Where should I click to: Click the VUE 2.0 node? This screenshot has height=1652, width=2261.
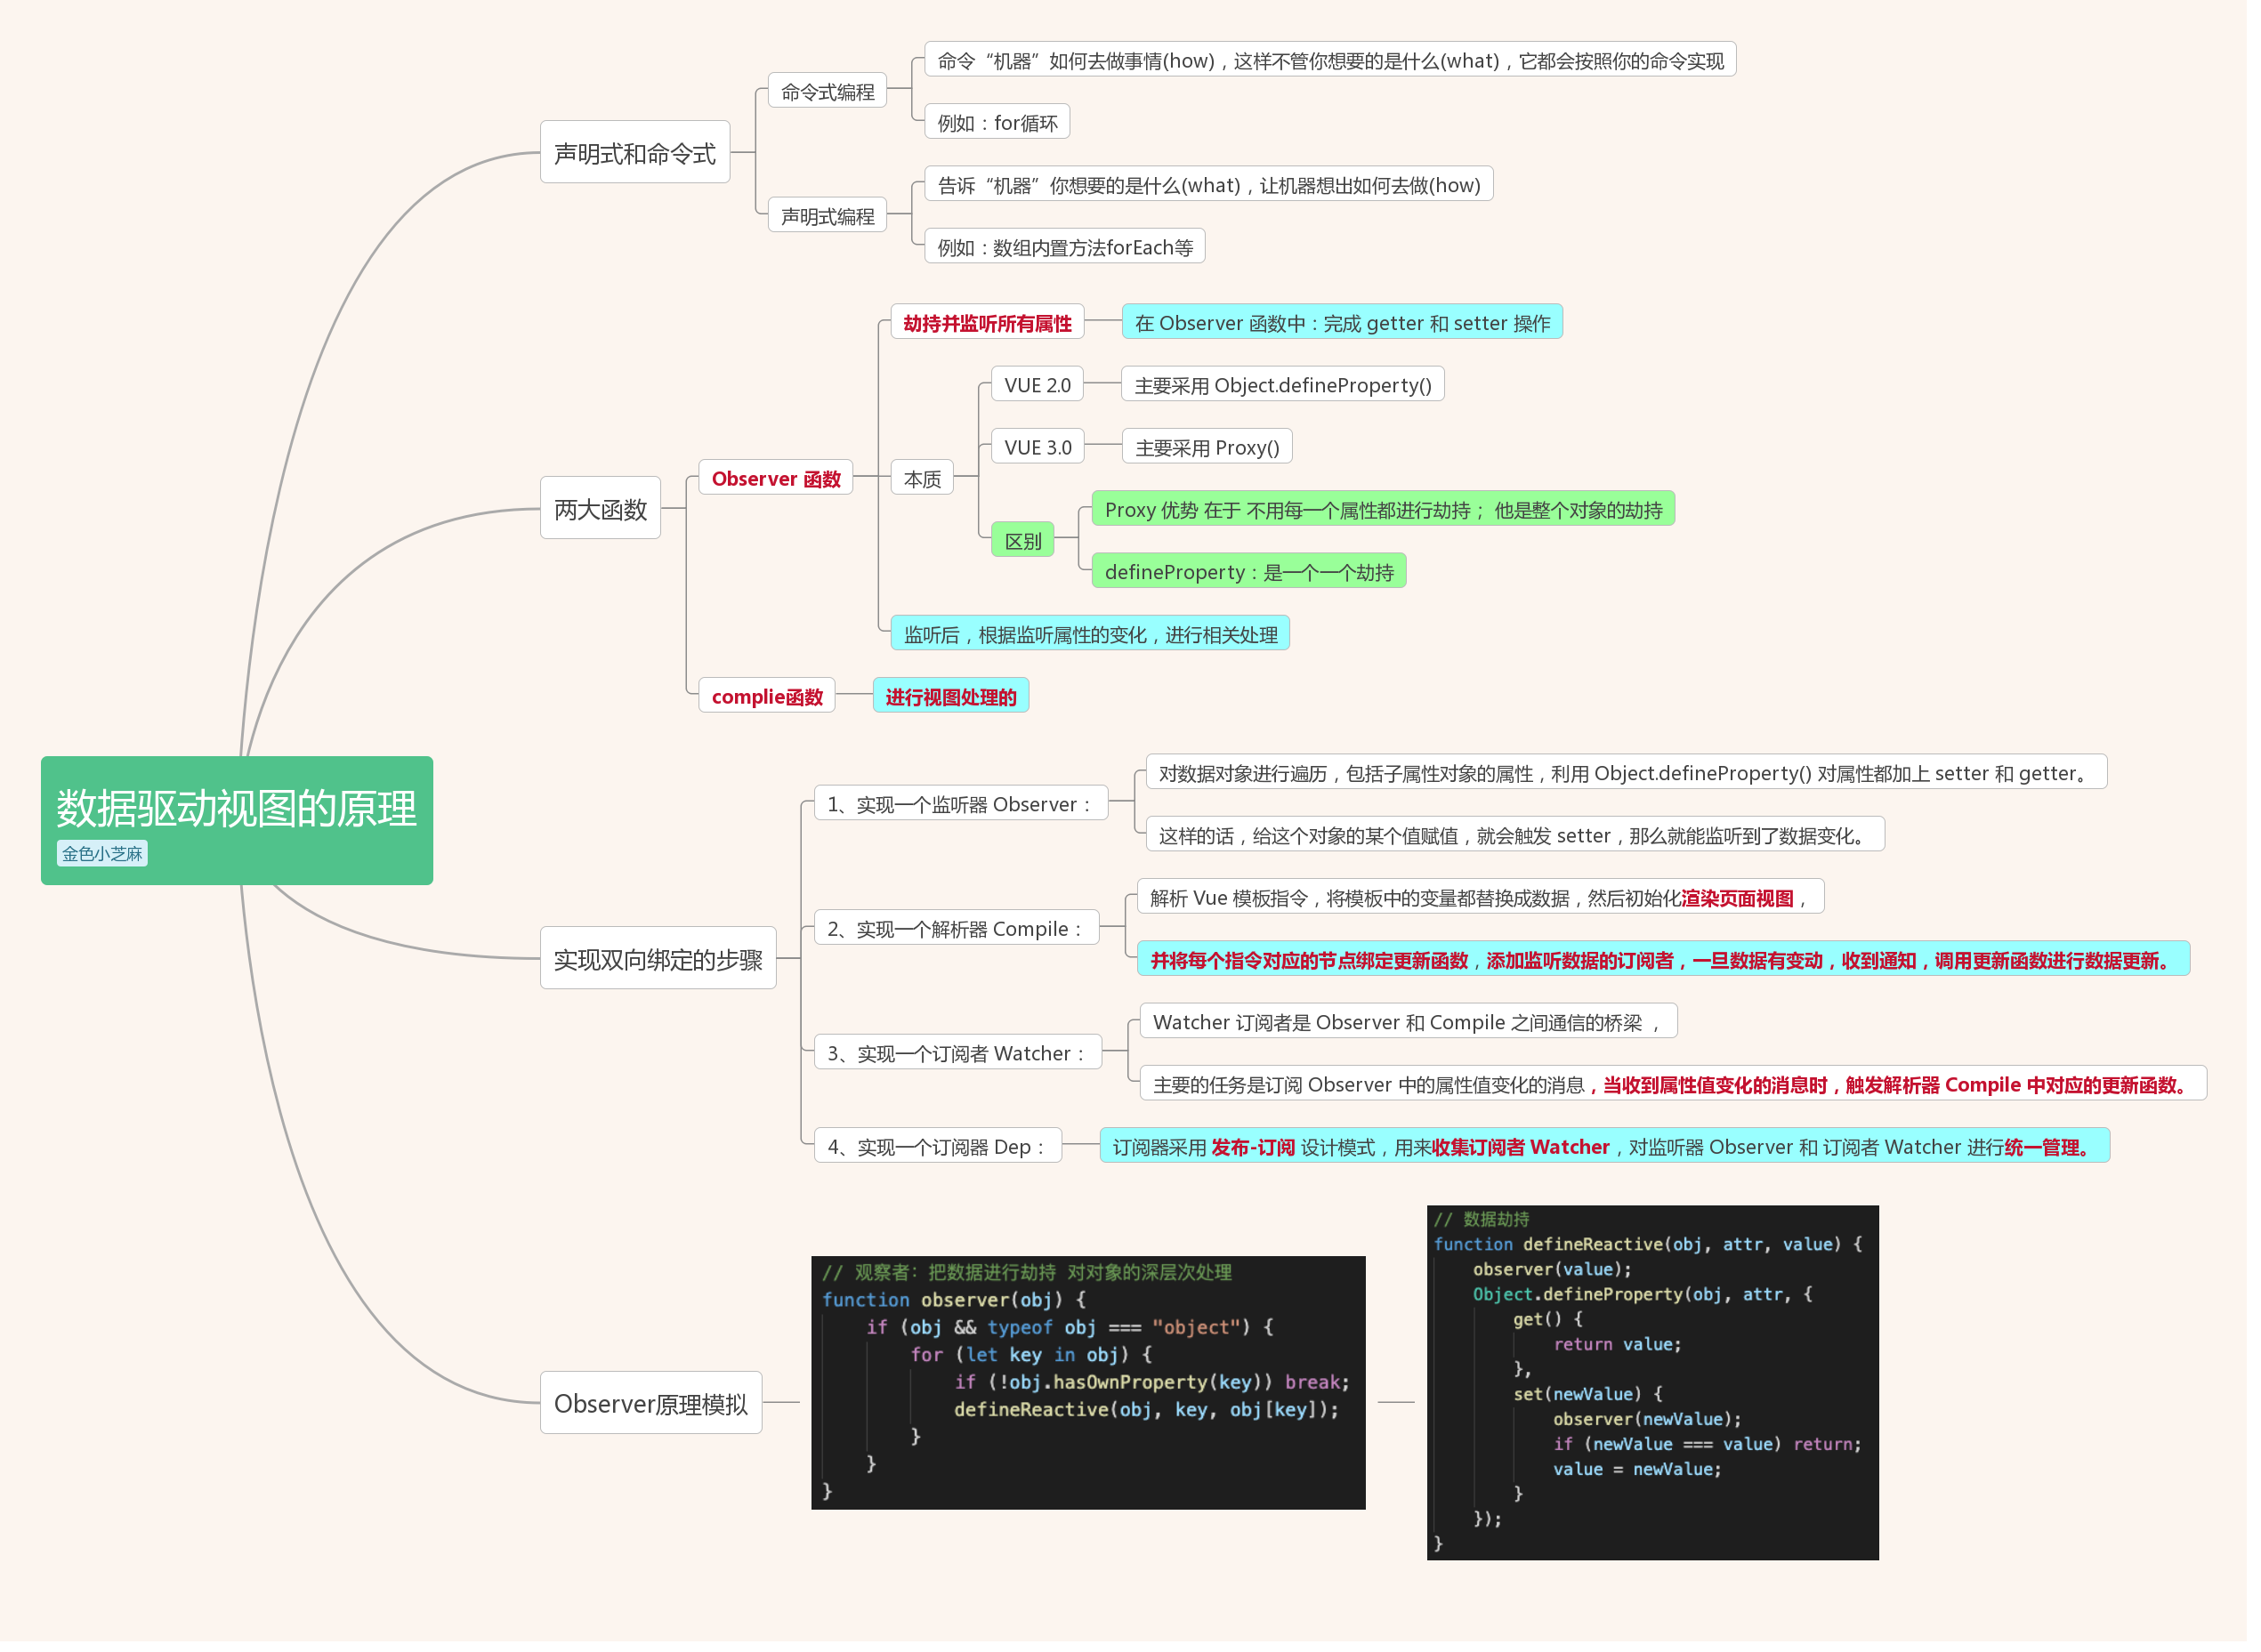pos(1036,385)
